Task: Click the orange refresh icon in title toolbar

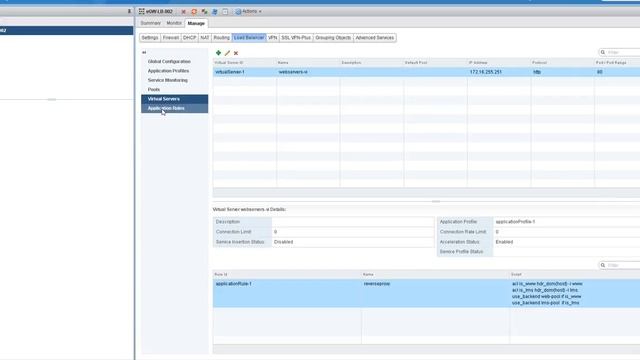Action: pyautogui.click(x=194, y=12)
